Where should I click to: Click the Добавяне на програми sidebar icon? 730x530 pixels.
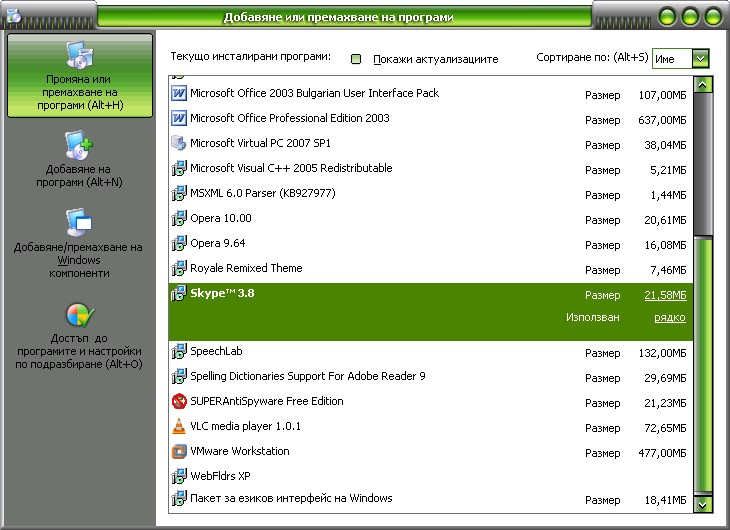(x=79, y=144)
